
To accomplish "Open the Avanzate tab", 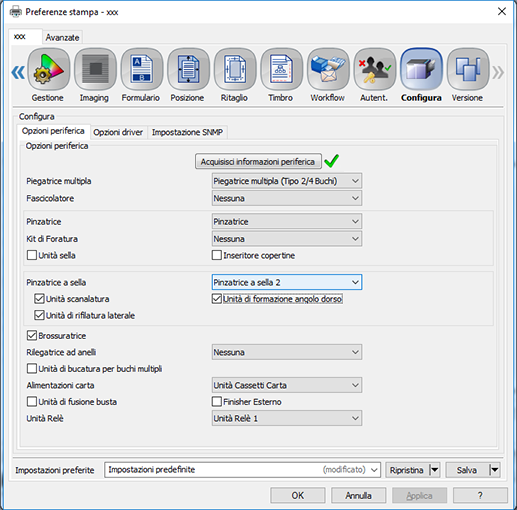I will click(62, 37).
